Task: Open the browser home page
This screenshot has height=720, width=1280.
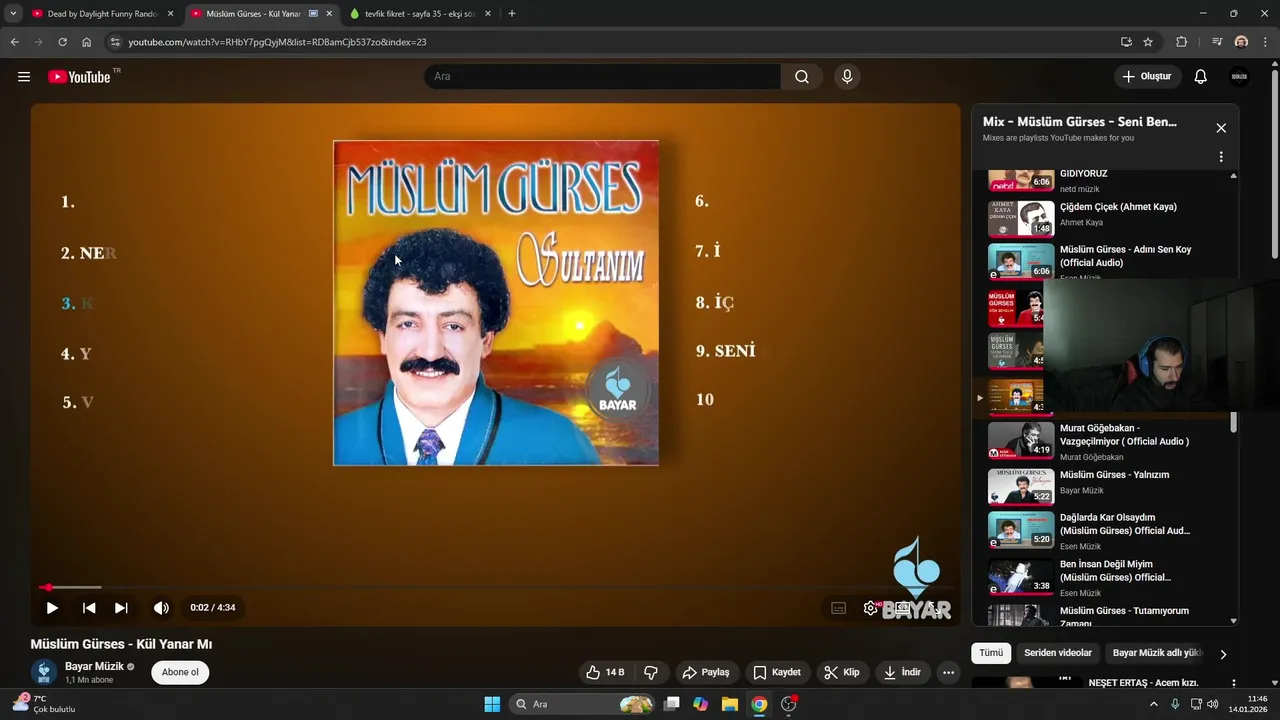Action: coord(86,42)
